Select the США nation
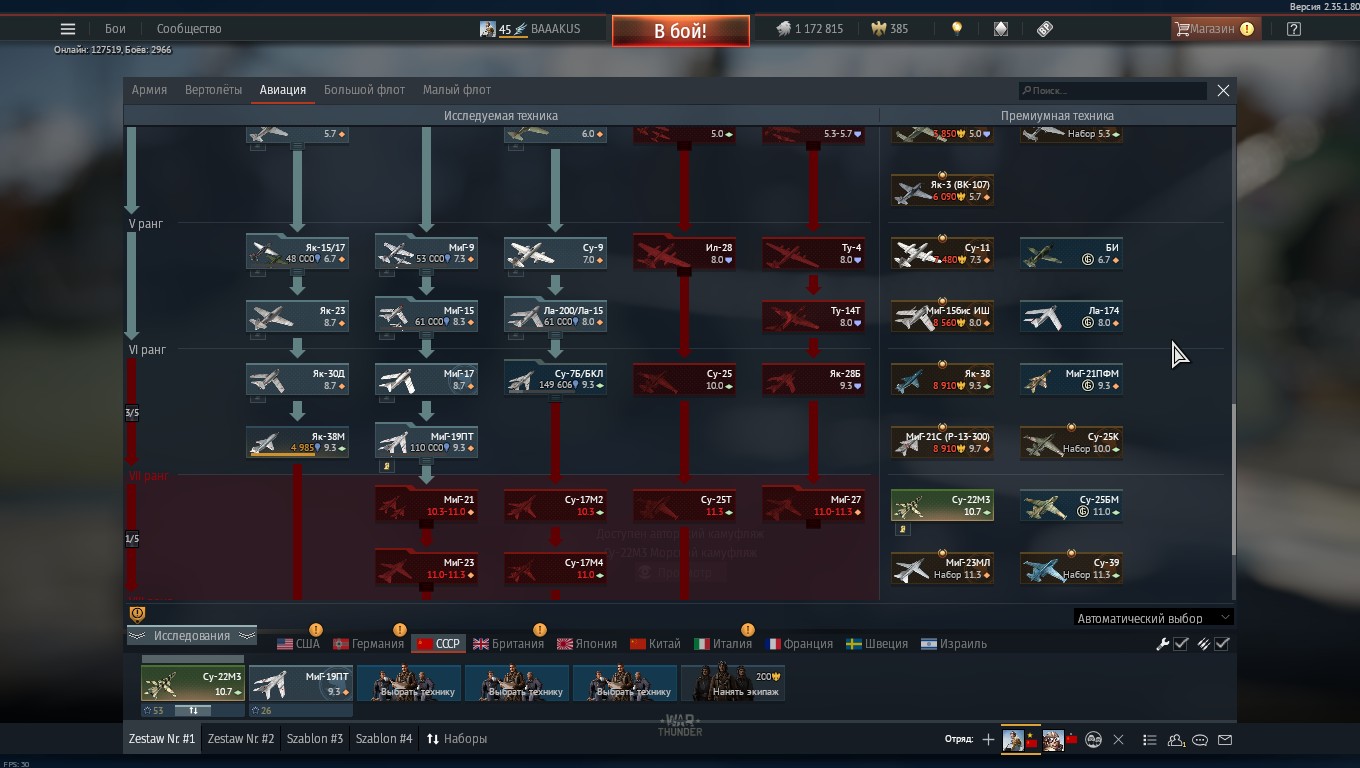The height and width of the screenshot is (768, 1360). 298,644
